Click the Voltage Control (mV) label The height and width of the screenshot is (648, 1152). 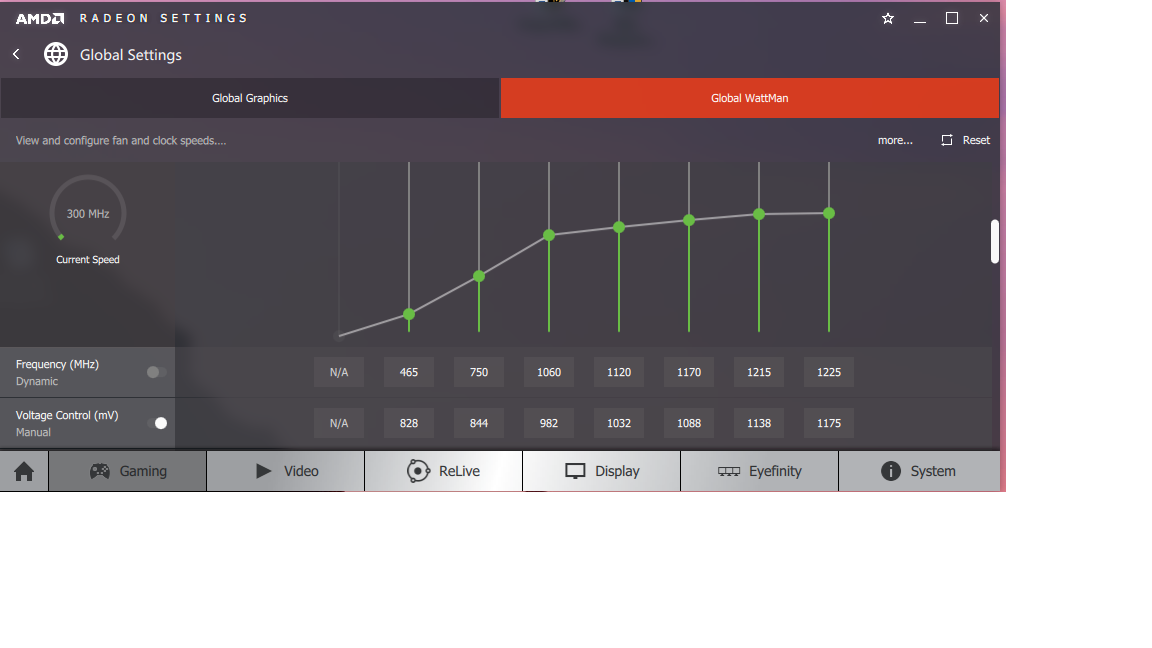[x=67, y=415]
